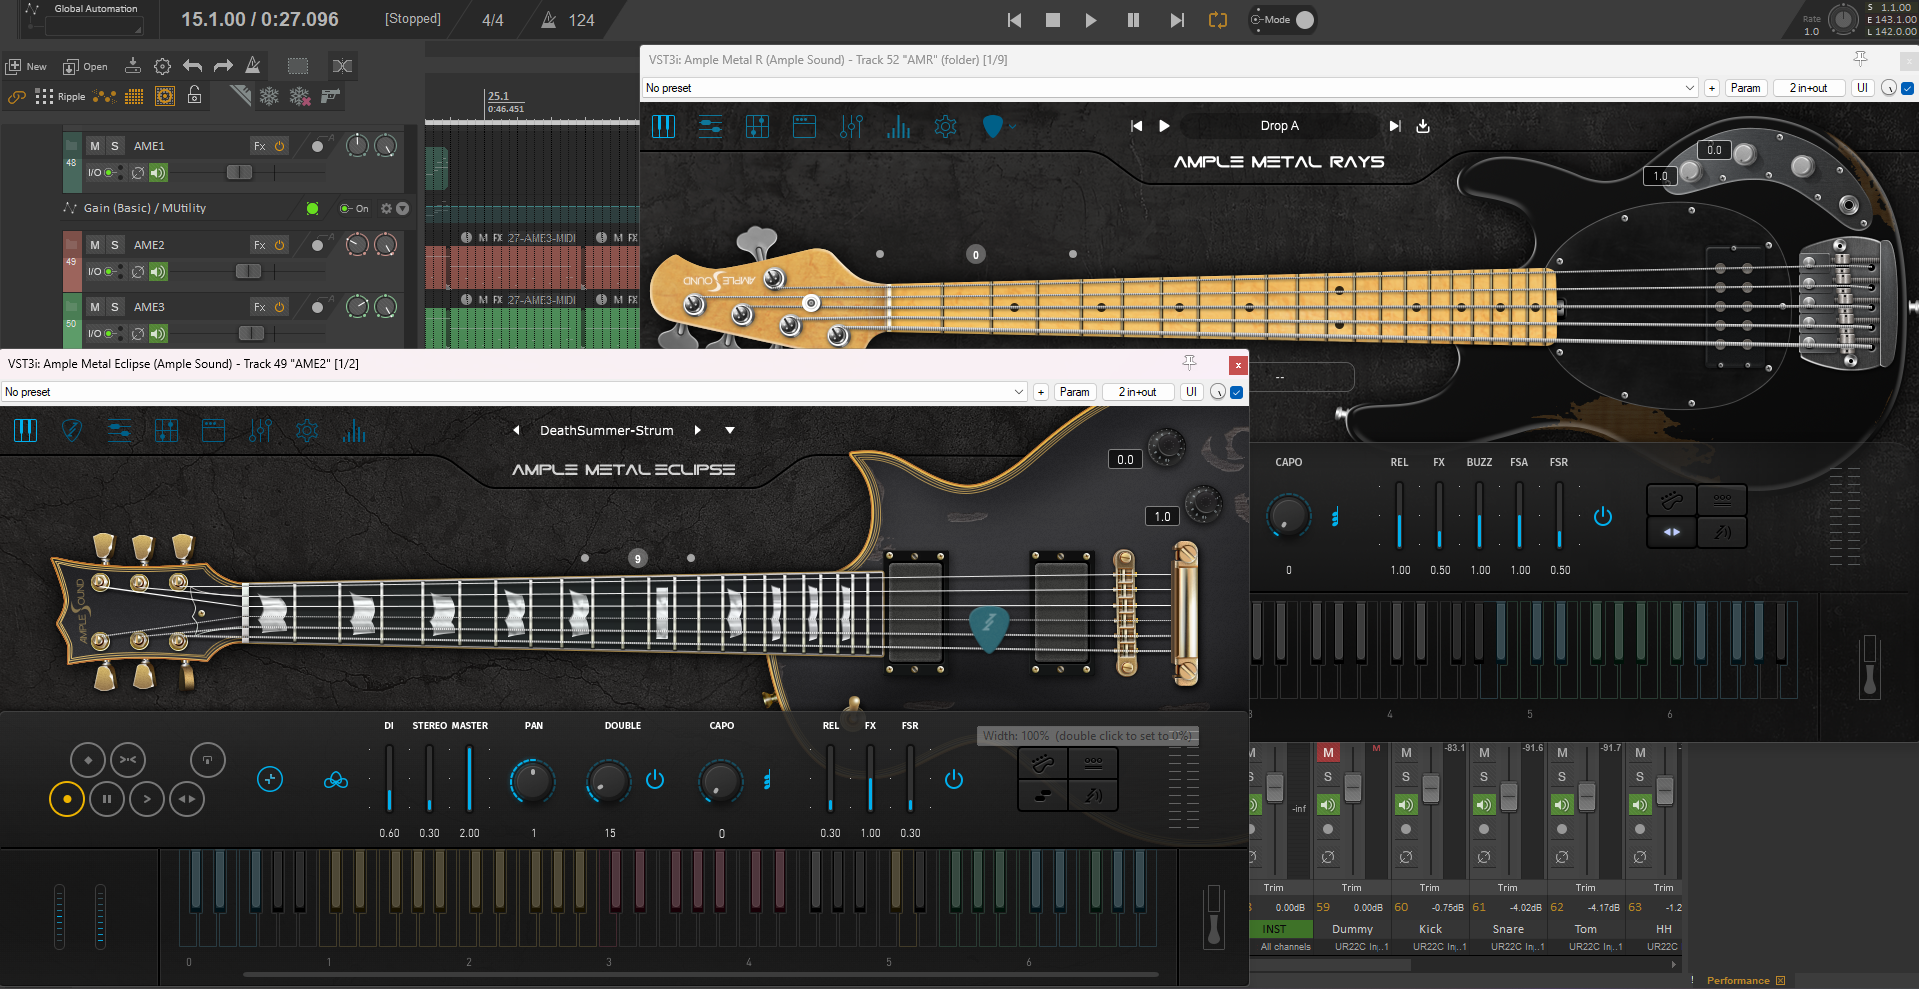This screenshot has width=1919, height=989.
Task: Toggle Metal Rays FSR power button
Action: 1603,516
